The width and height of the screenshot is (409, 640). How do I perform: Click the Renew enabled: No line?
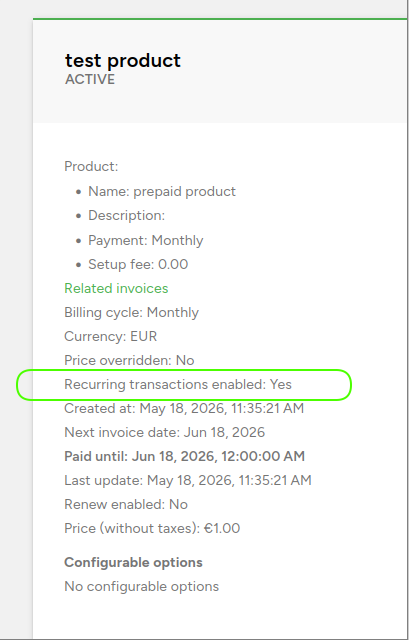click(x=126, y=504)
